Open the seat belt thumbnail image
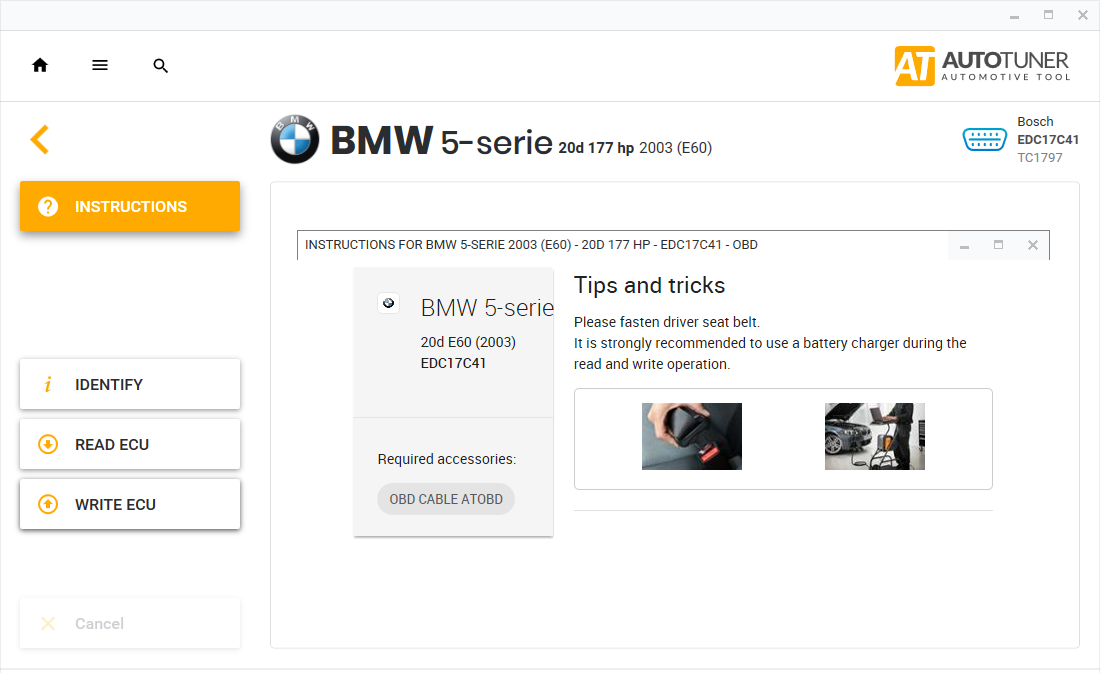The height and width of the screenshot is (673, 1100). (x=692, y=436)
